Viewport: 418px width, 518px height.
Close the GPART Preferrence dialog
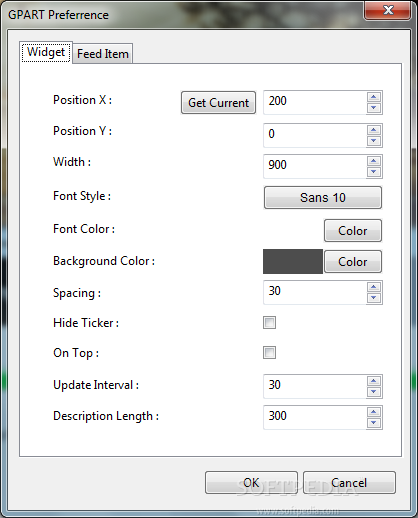click(x=388, y=10)
